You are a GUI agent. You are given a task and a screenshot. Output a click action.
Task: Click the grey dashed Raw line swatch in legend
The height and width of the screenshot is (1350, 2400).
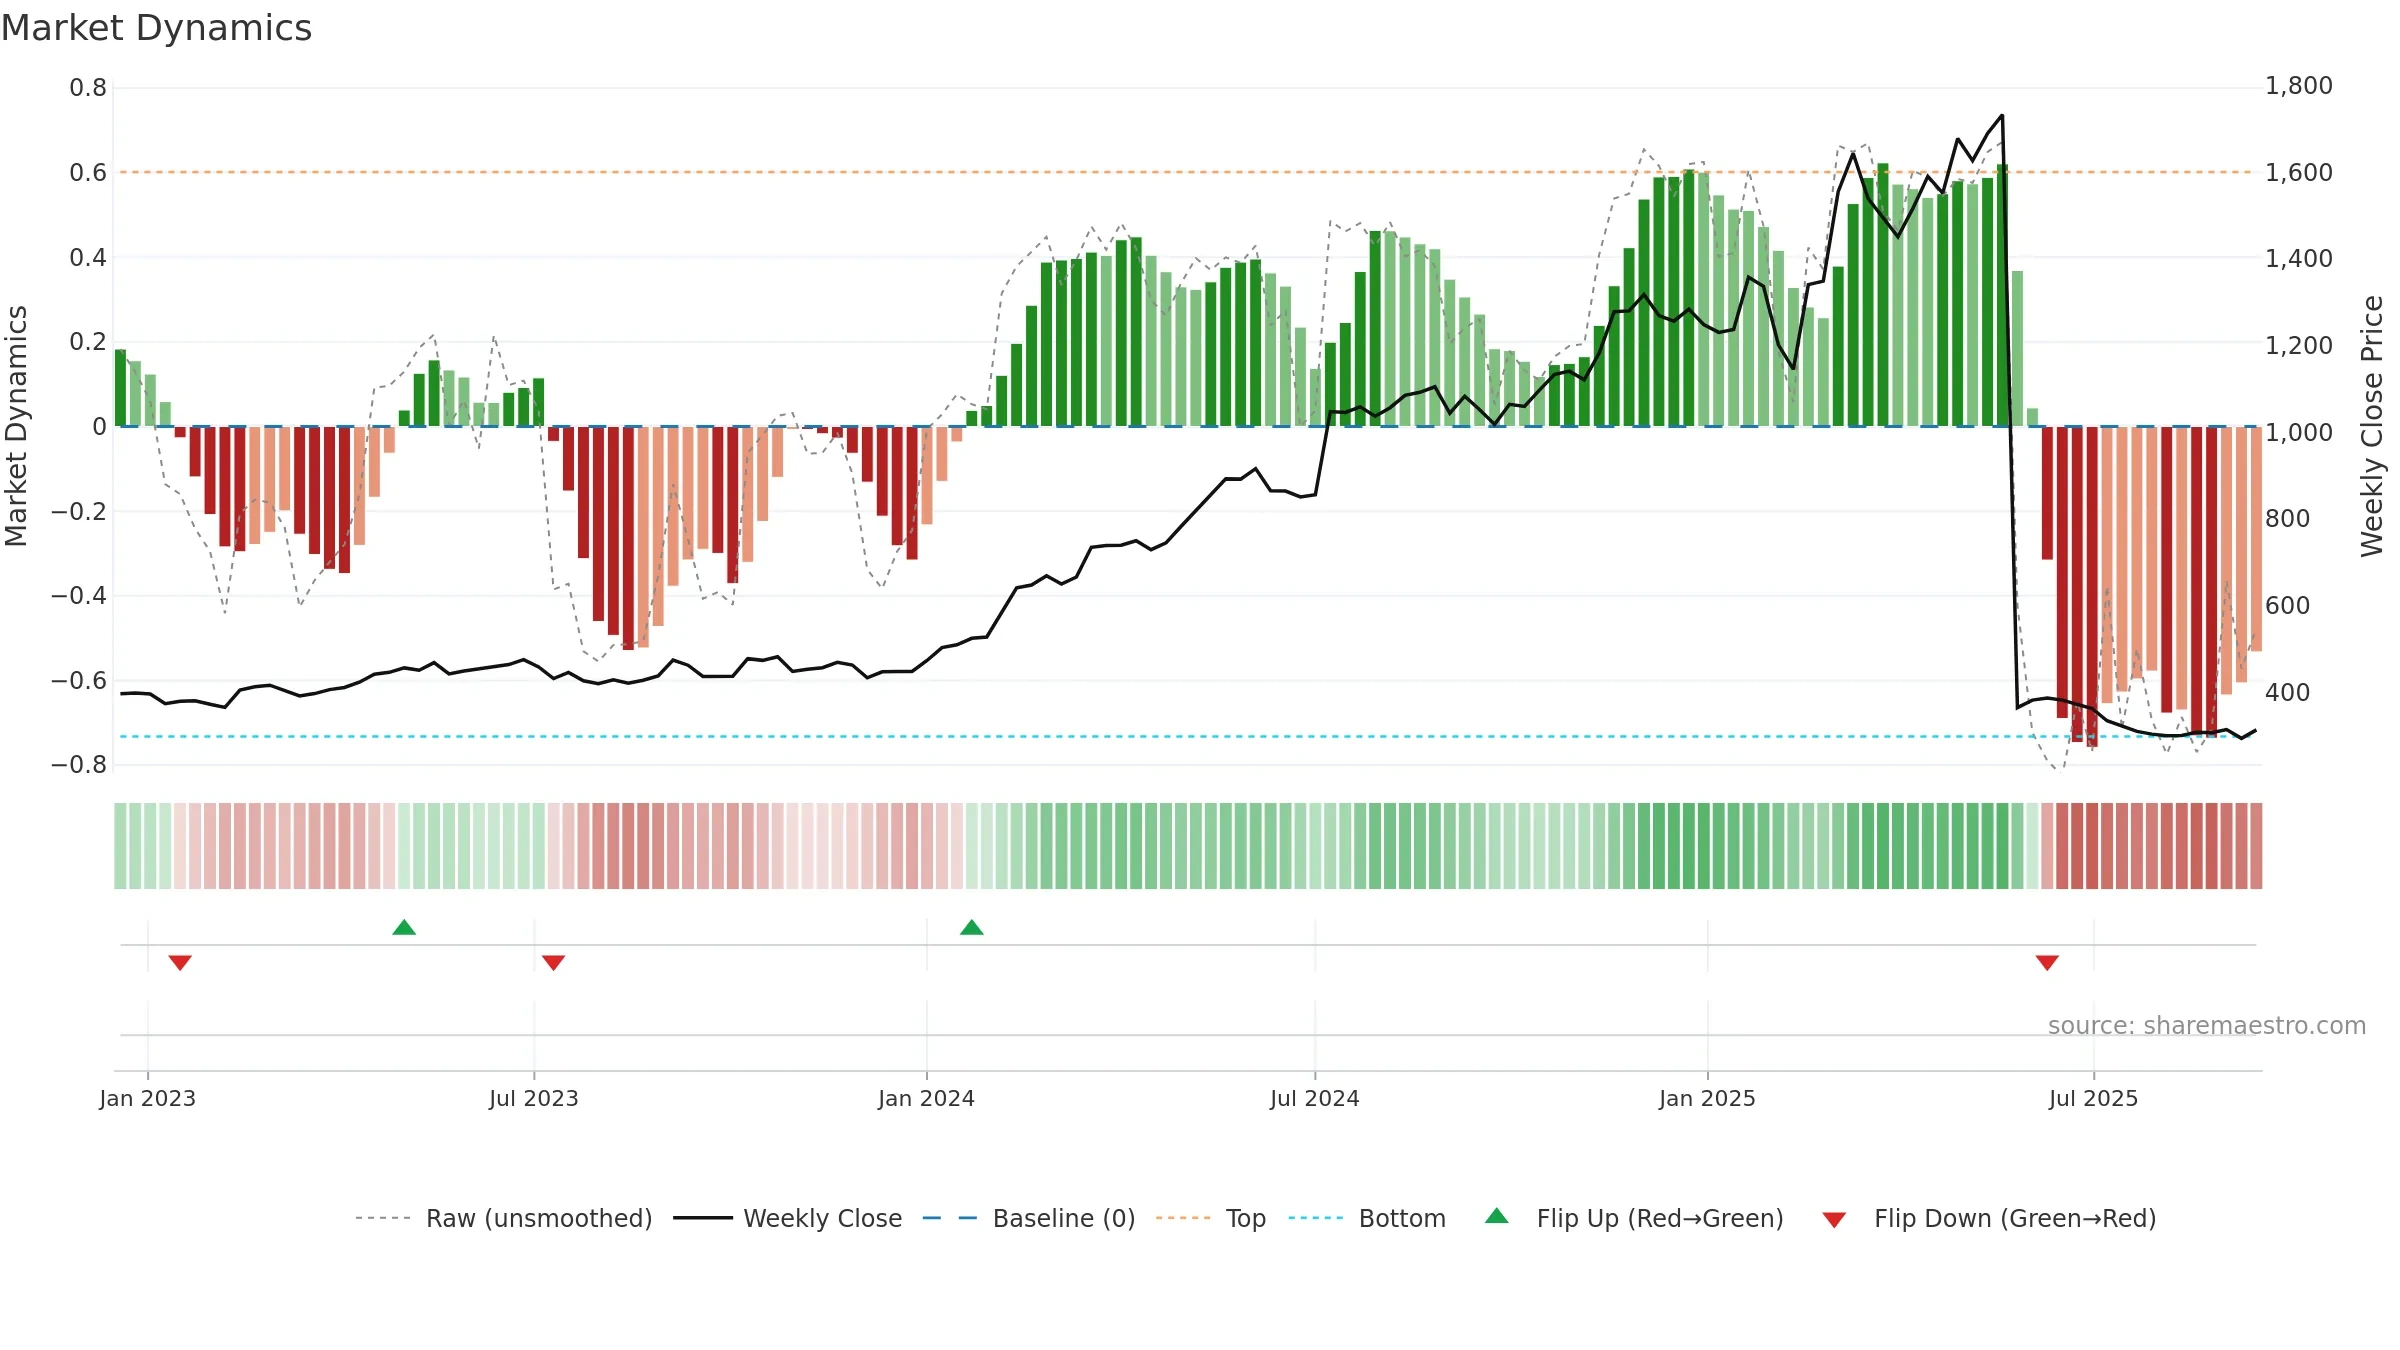point(383,1218)
